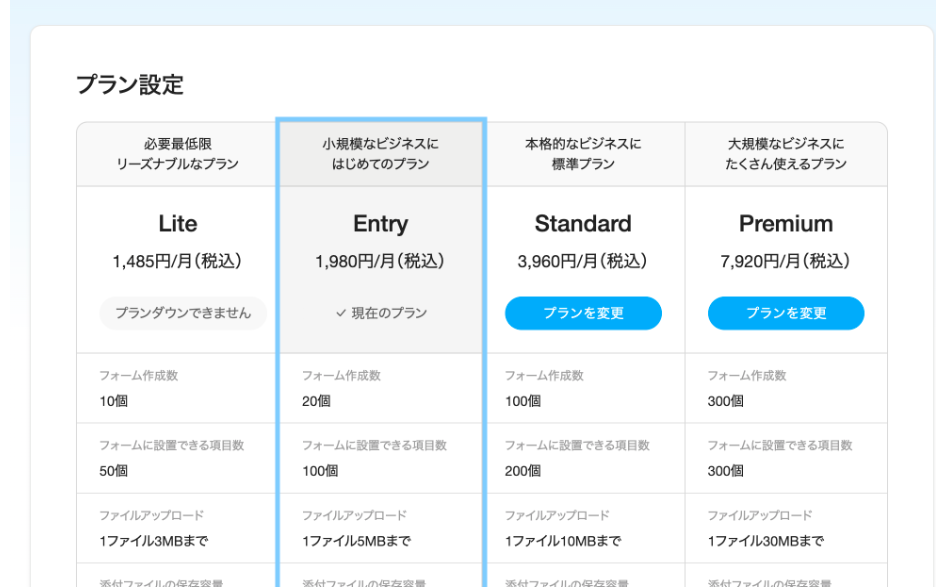The height and width of the screenshot is (587, 936).
Task: Click Standard plan's プランを変更 button
Action: pos(583,313)
